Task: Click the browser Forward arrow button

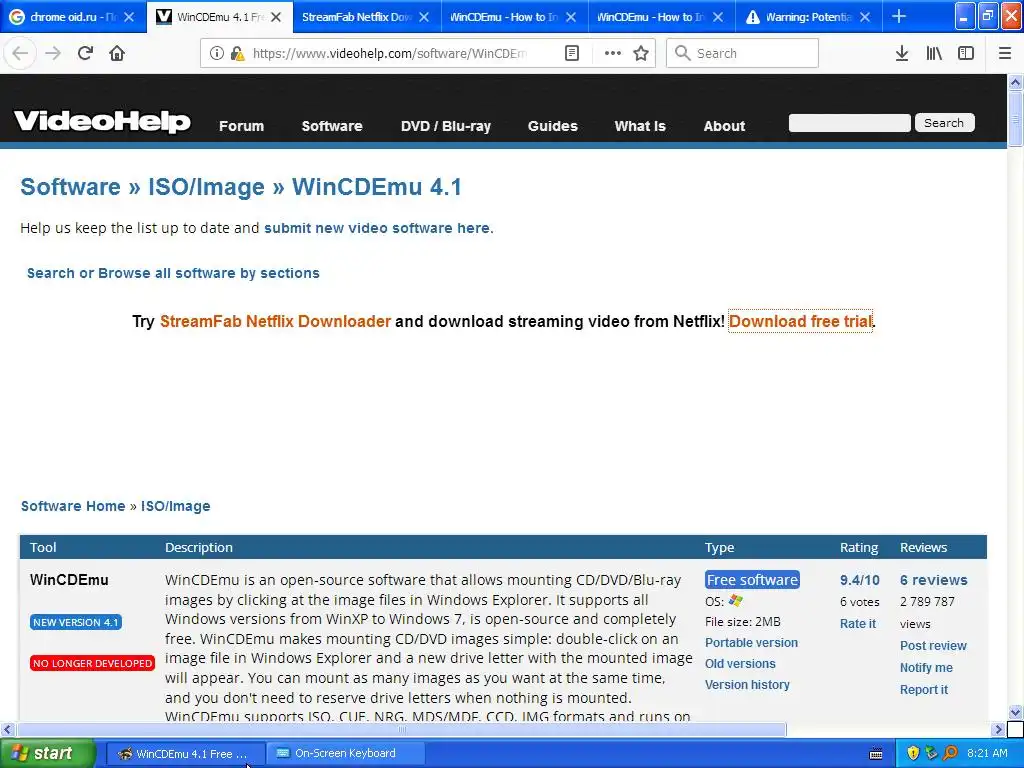Action: pyautogui.click(x=53, y=53)
